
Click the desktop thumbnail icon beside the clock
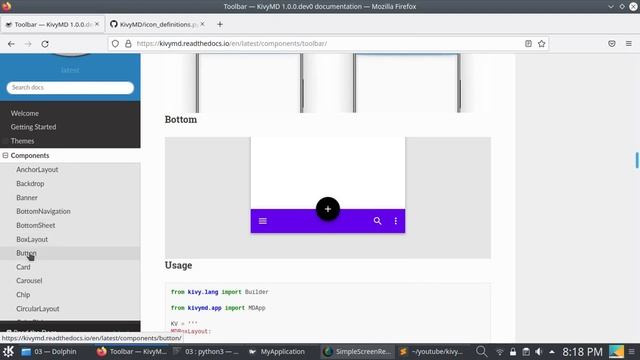pyautogui.click(x=616, y=351)
